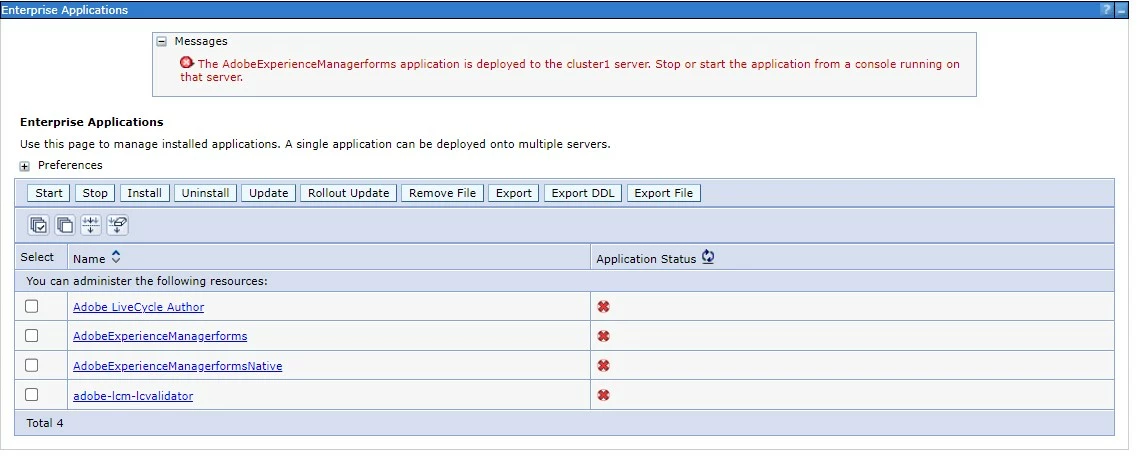Click the Total 4 footer text
Screen dimensions: 1146x466
(45, 423)
